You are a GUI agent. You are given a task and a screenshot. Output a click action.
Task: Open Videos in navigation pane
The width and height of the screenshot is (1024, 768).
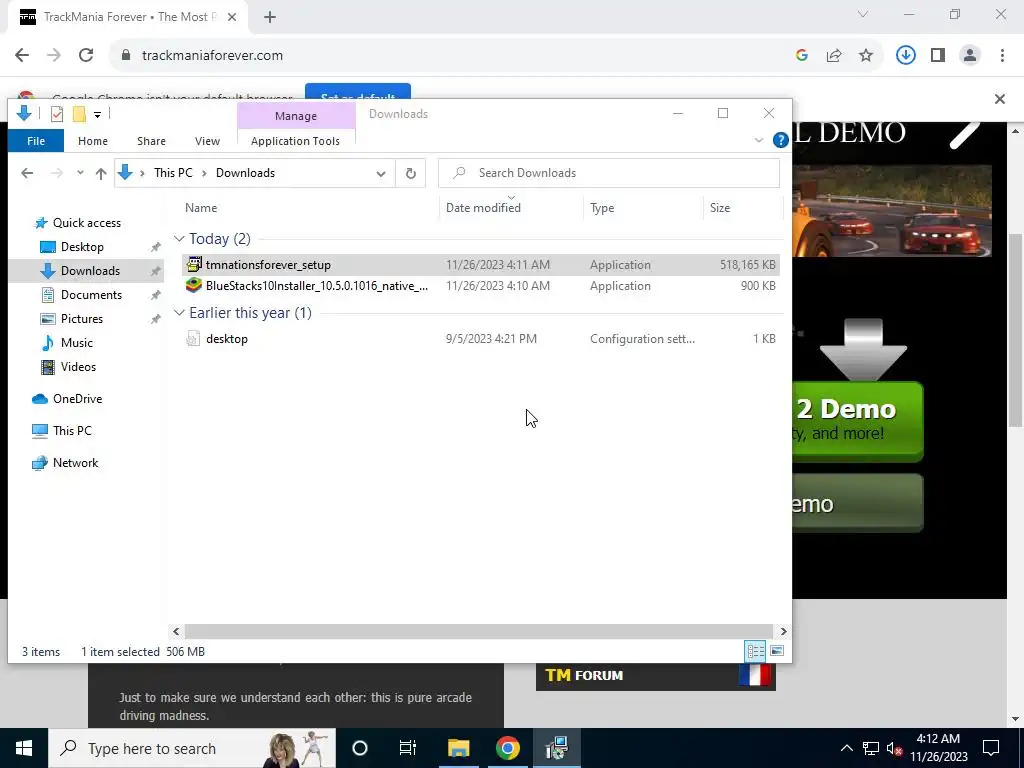click(x=78, y=367)
